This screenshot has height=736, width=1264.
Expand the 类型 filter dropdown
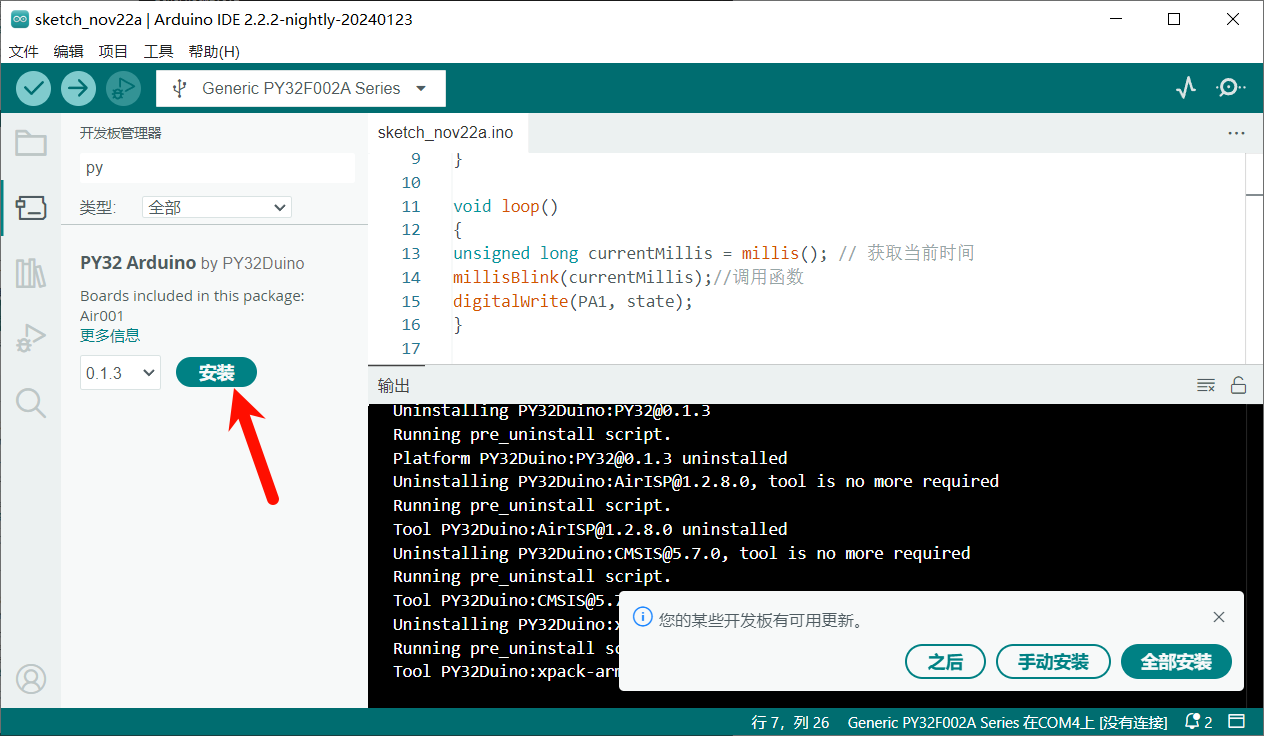point(217,207)
